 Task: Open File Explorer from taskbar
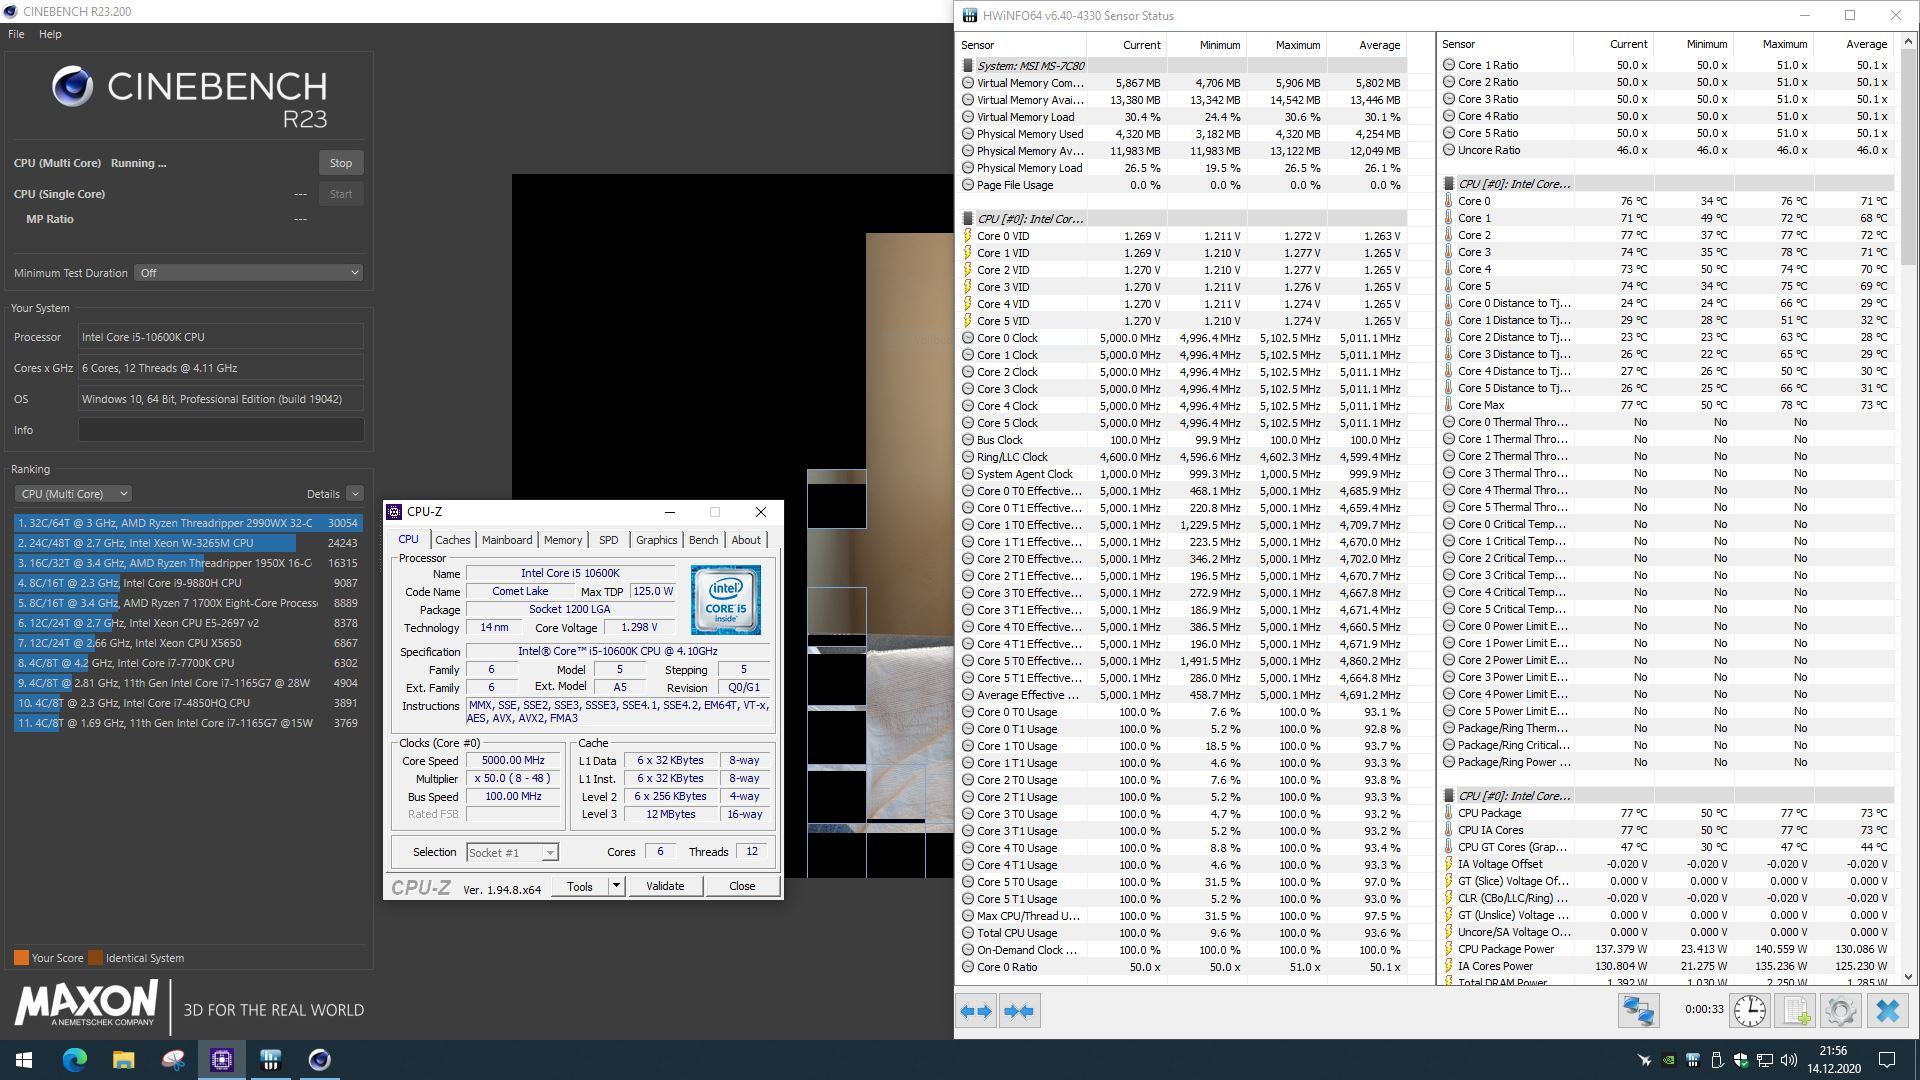tap(123, 1060)
